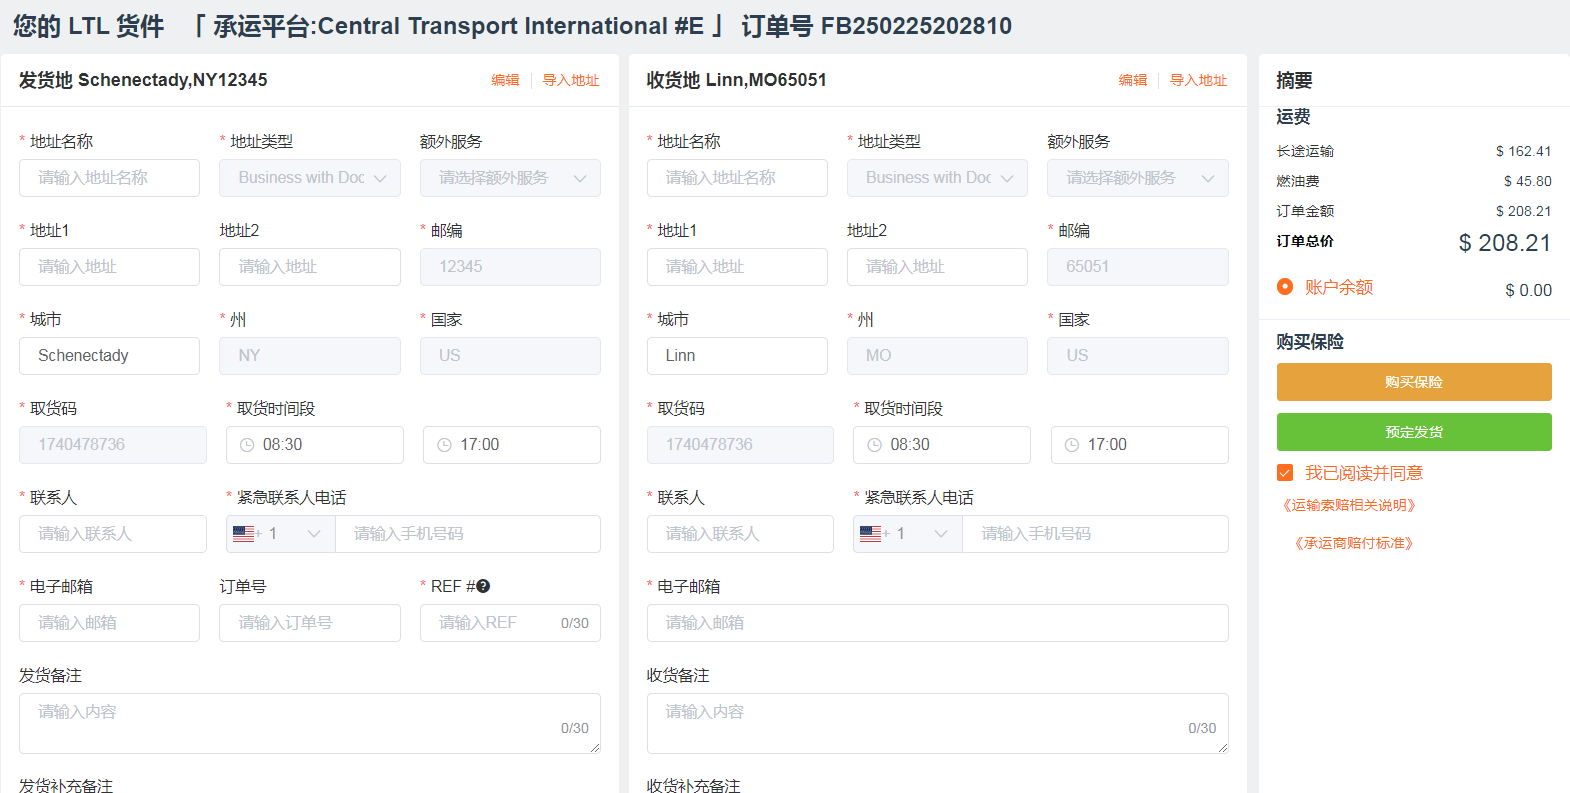1570x793 pixels.
Task: Click destination 邮编 field showing 65051
Action: [1138, 267]
